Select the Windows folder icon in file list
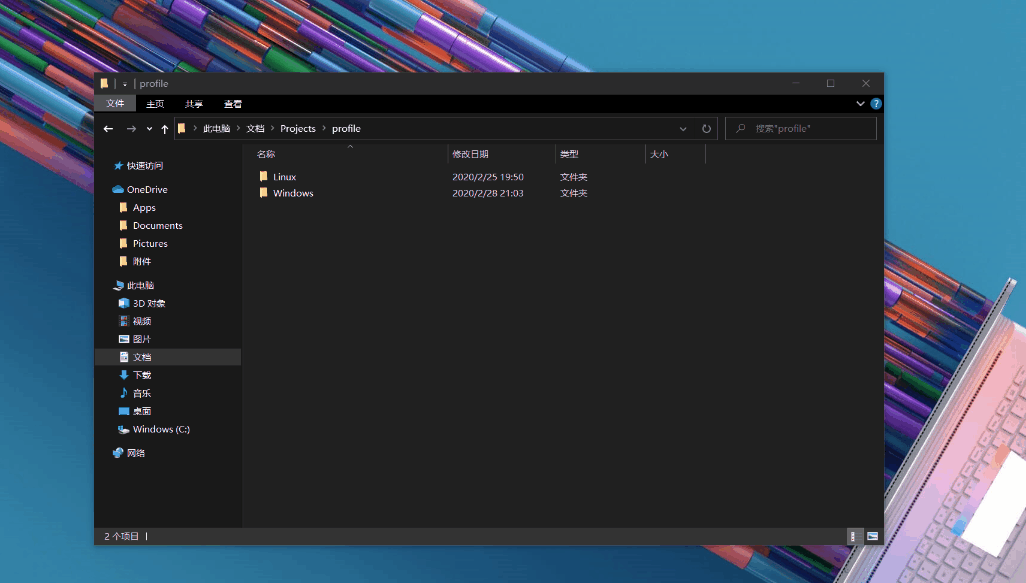1026x583 pixels. click(263, 192)
